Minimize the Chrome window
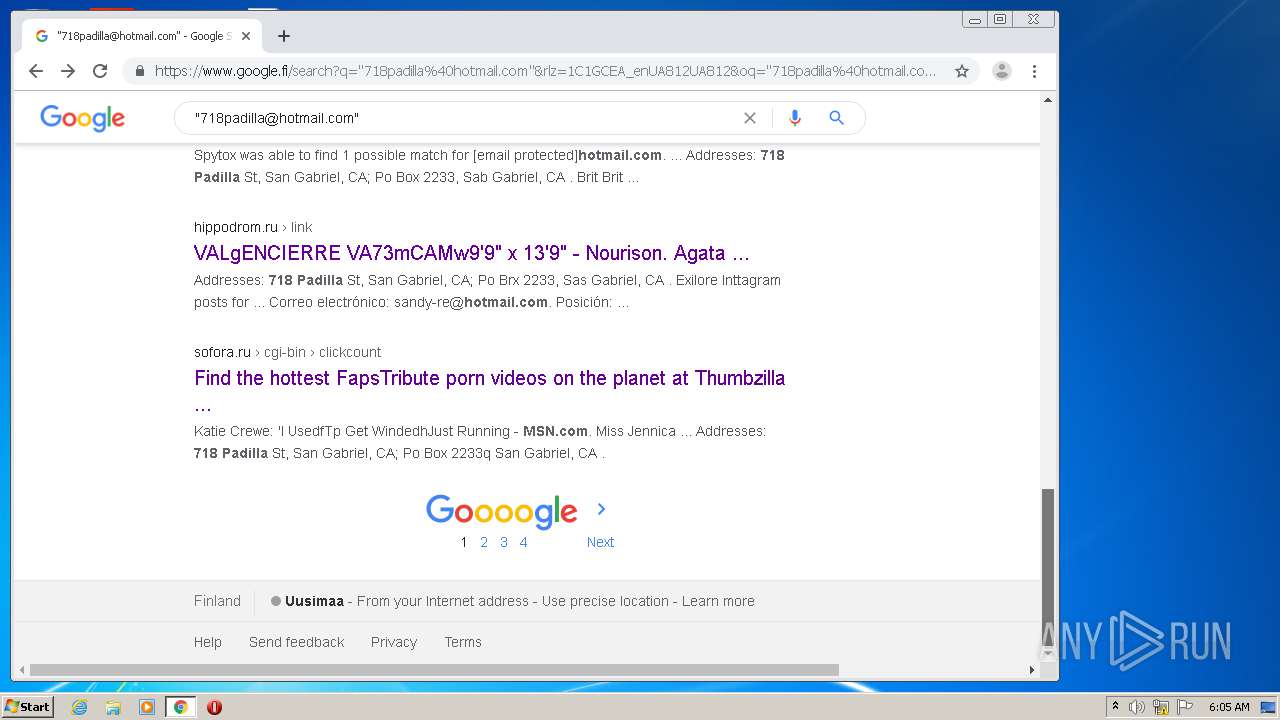This screenshot has height=720, width=1280. click(975, 19)
